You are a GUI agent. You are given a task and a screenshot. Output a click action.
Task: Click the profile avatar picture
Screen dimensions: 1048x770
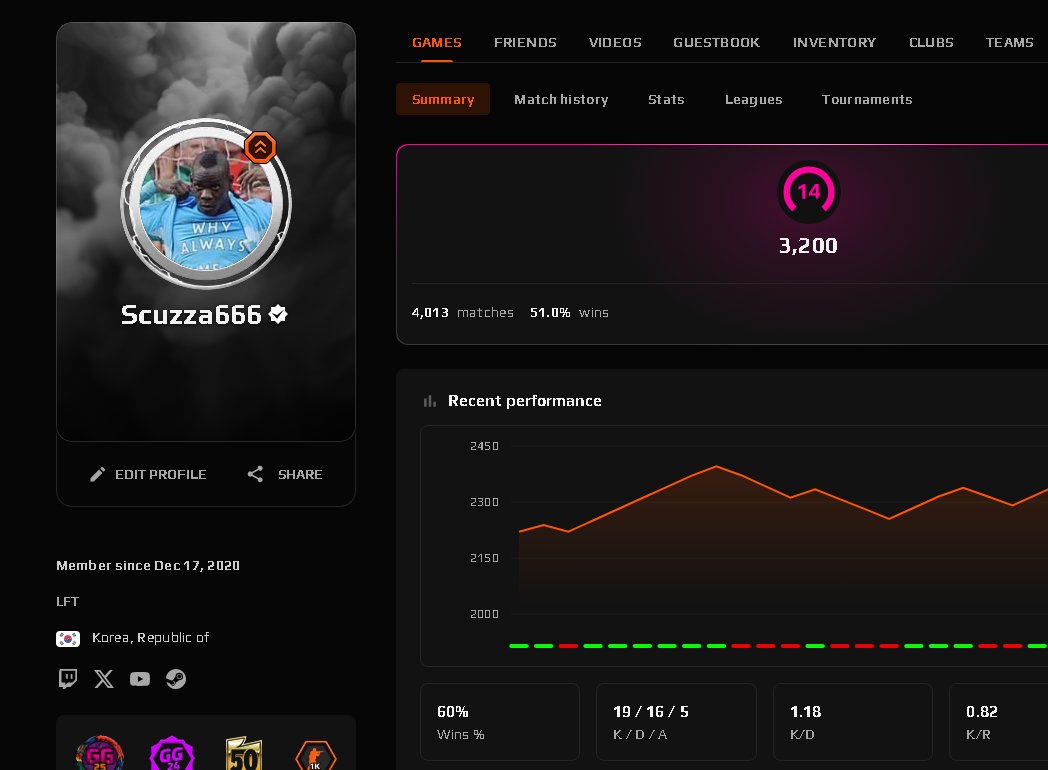[206, 204]
